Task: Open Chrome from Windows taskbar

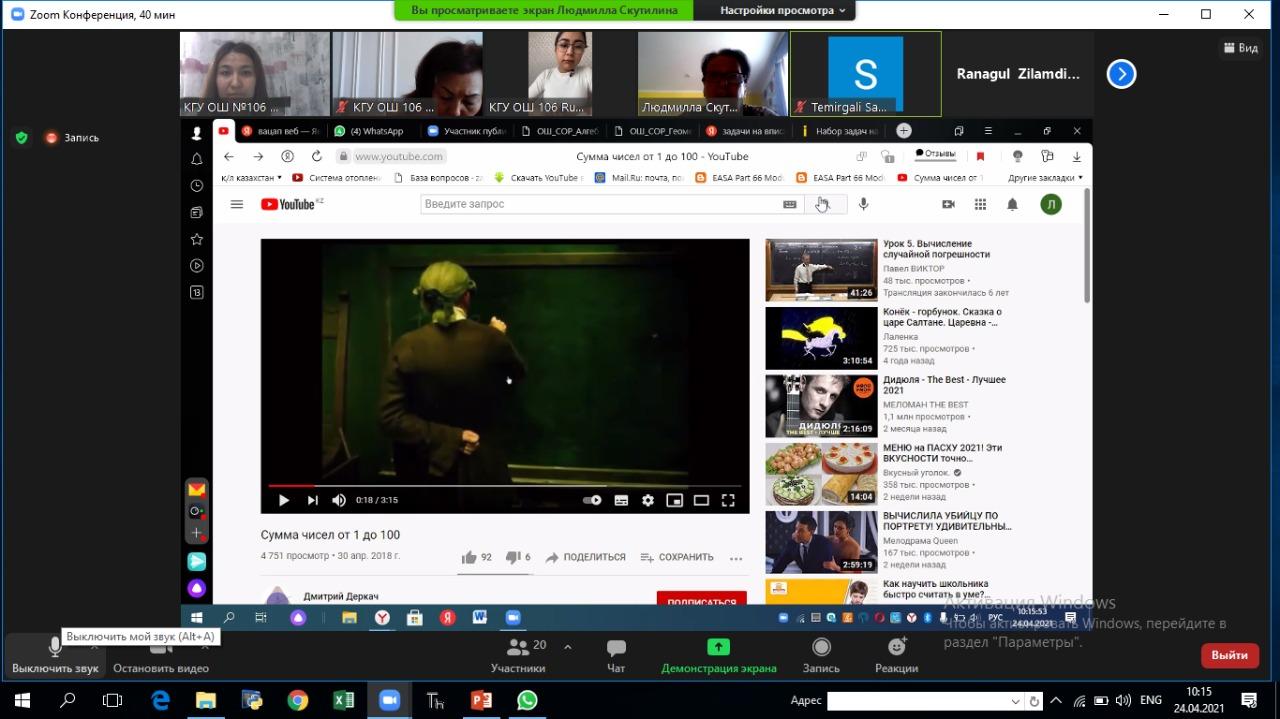Action: click(297, 700)
